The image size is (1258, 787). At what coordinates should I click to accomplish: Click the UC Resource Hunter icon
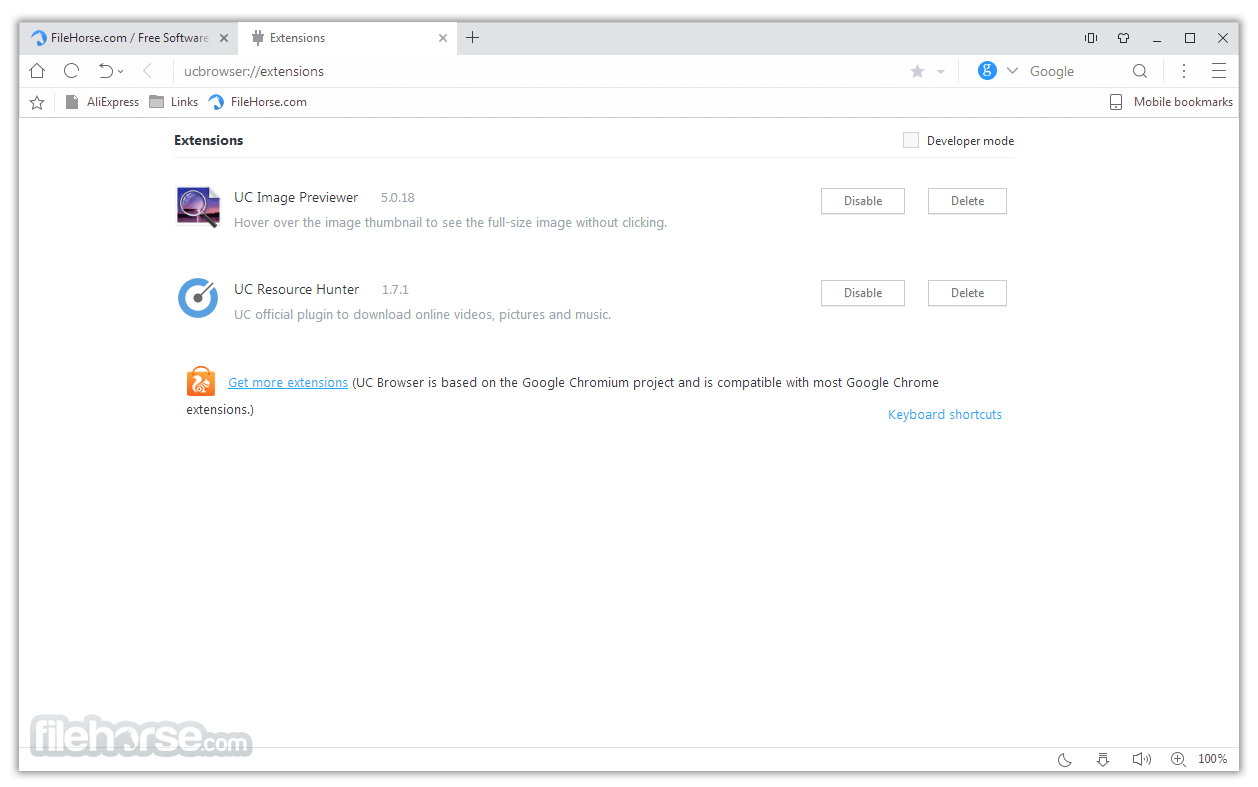(x=198, y=298)
